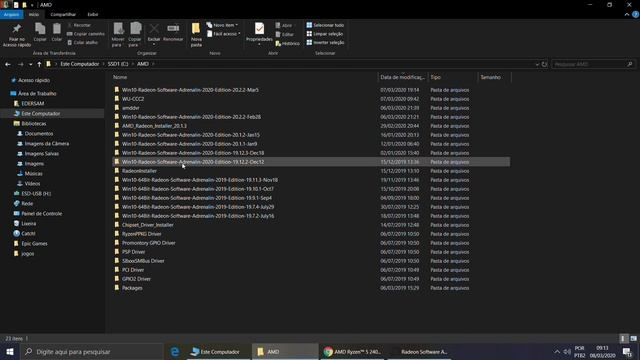Viewport: 640px width, 360px height.
Task: Select Área de Trabalho in navigation pane
Action: click(37, 93)
